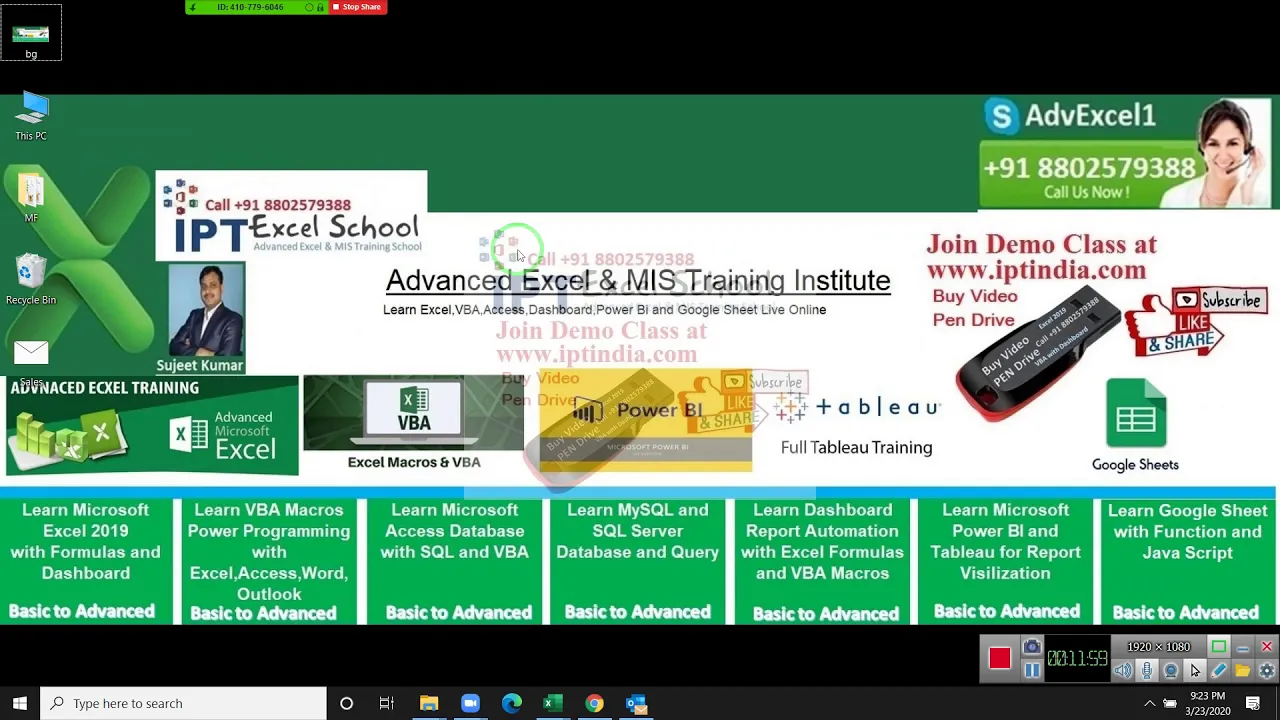Open the Windows Start menu
This screenshot has width=1280, height=720.
click(x=20, y=703)
